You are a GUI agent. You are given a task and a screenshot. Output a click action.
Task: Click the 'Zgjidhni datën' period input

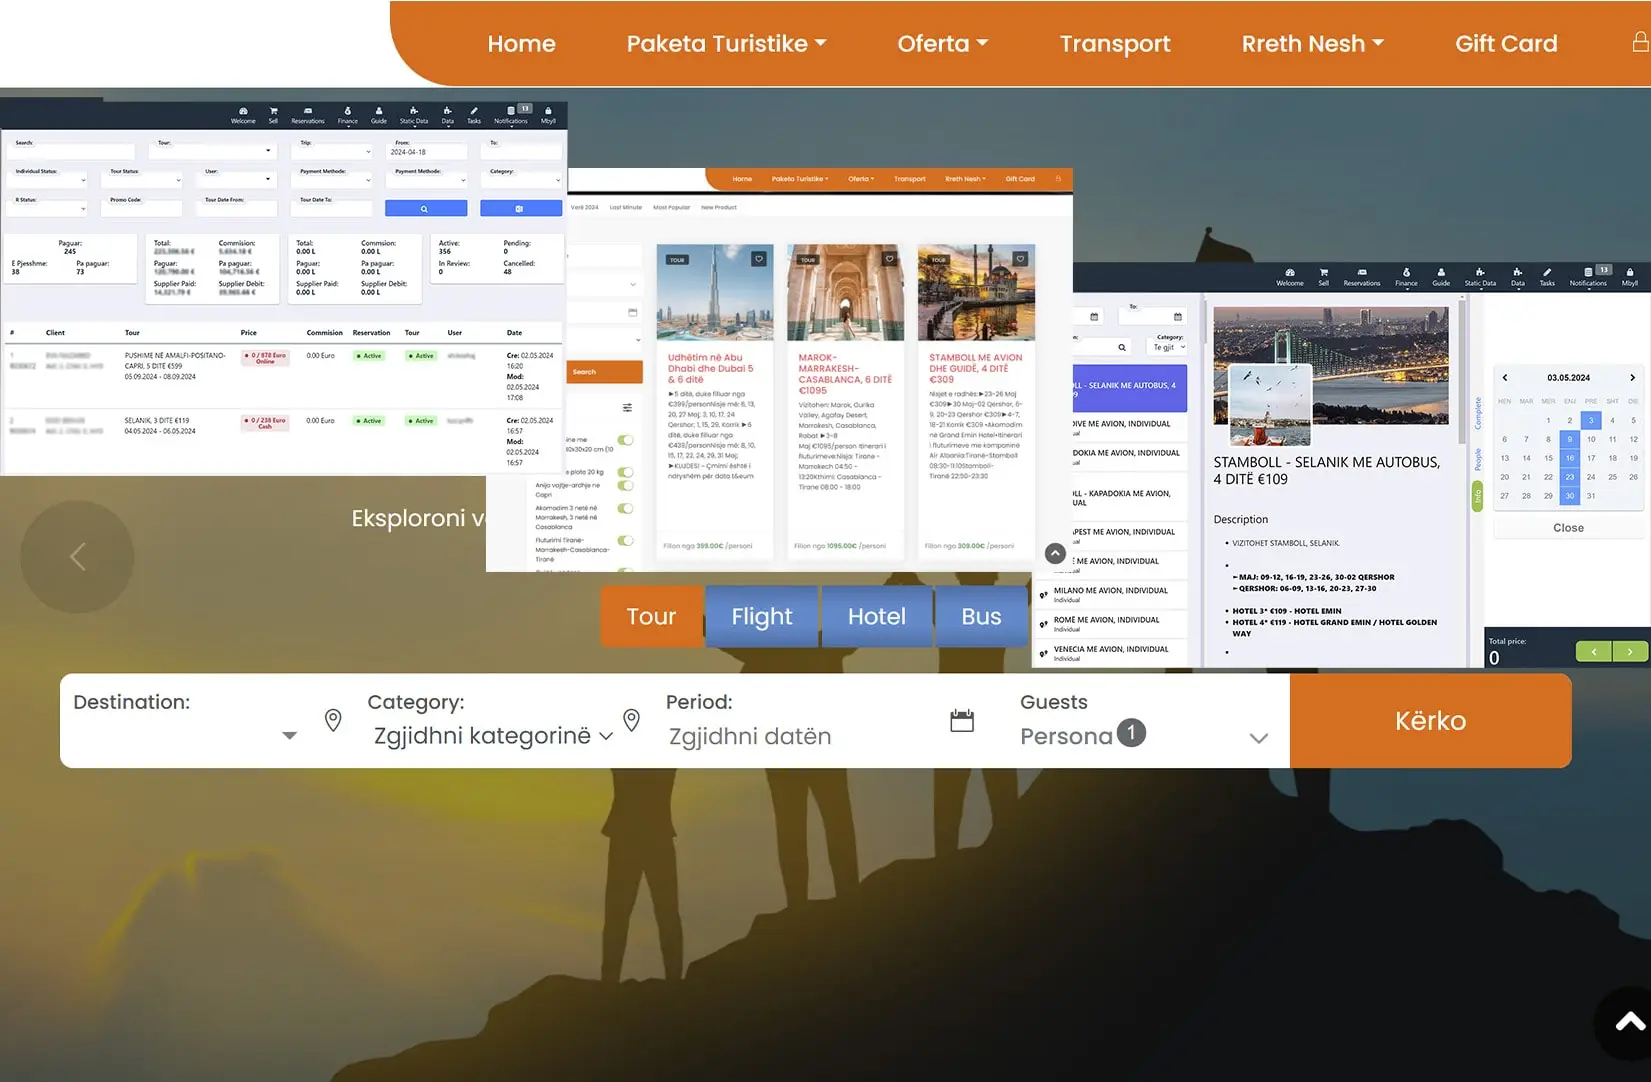[x=750, y=737]
